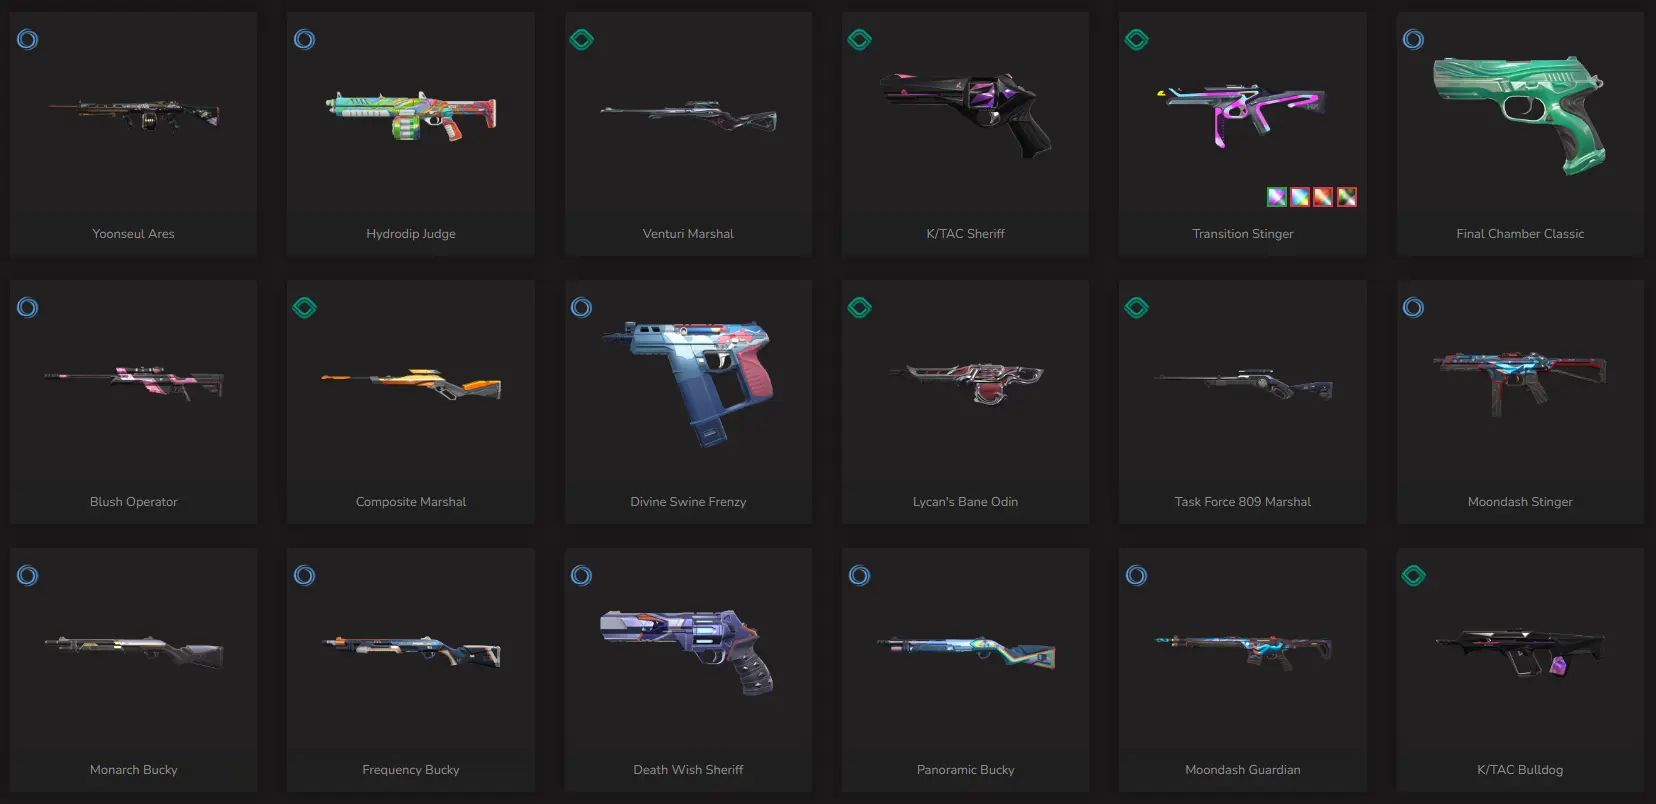The height and width of the screenshot is (804, 1656).
Task: Click the Task Force 809 Marshal label
Action: pyautogui.click(x=1243, y=502)
